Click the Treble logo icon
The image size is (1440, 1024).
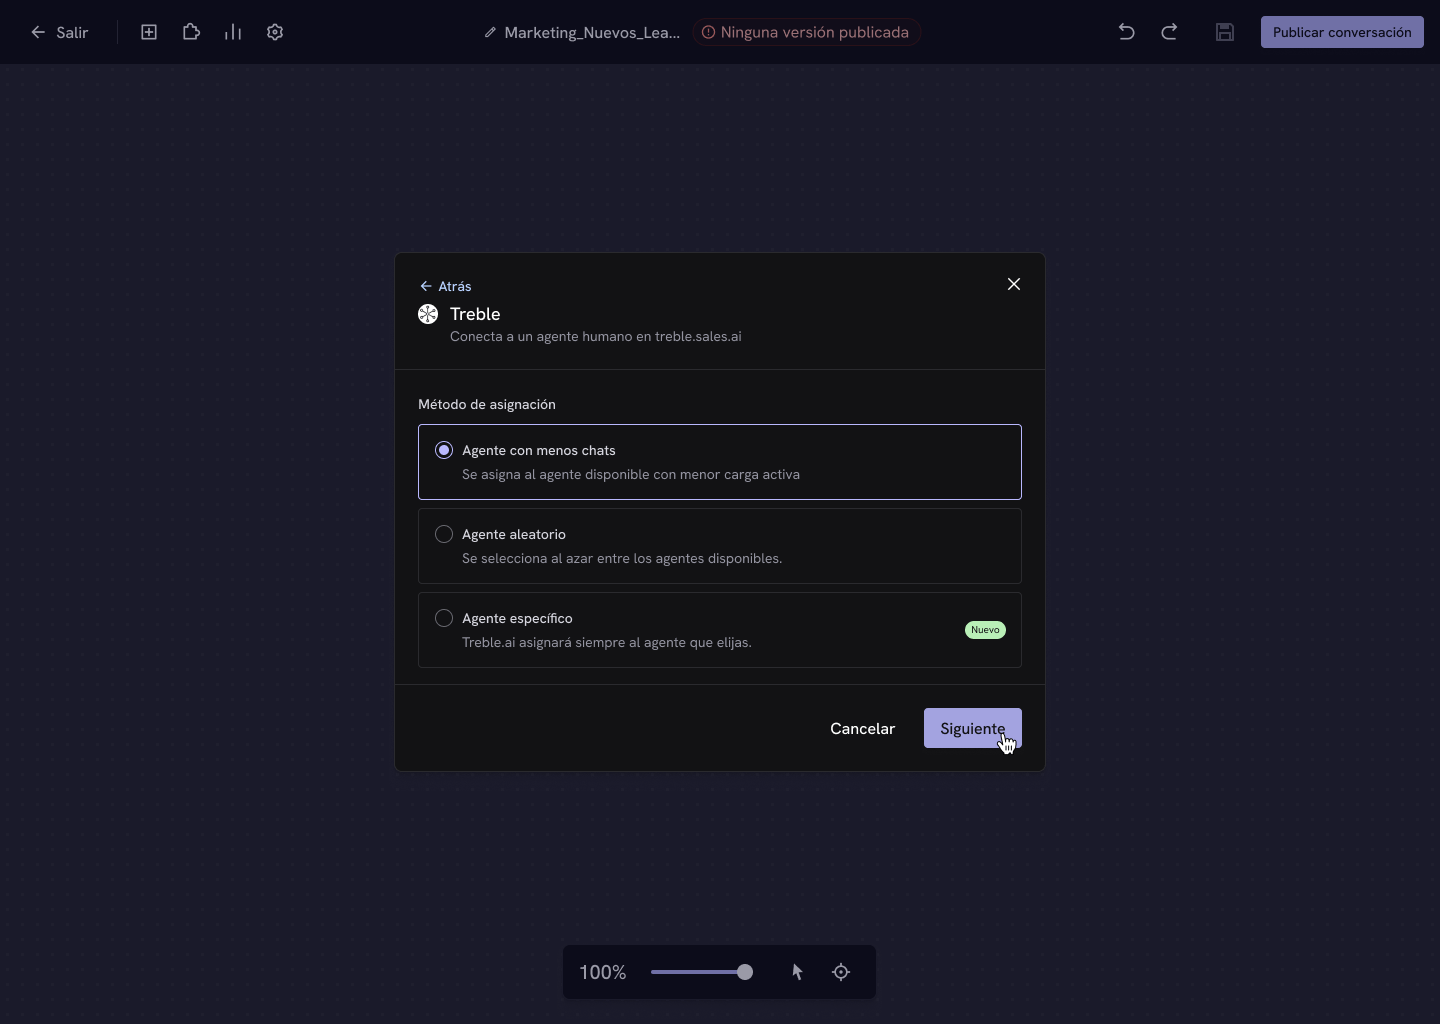tap(428, 314)
